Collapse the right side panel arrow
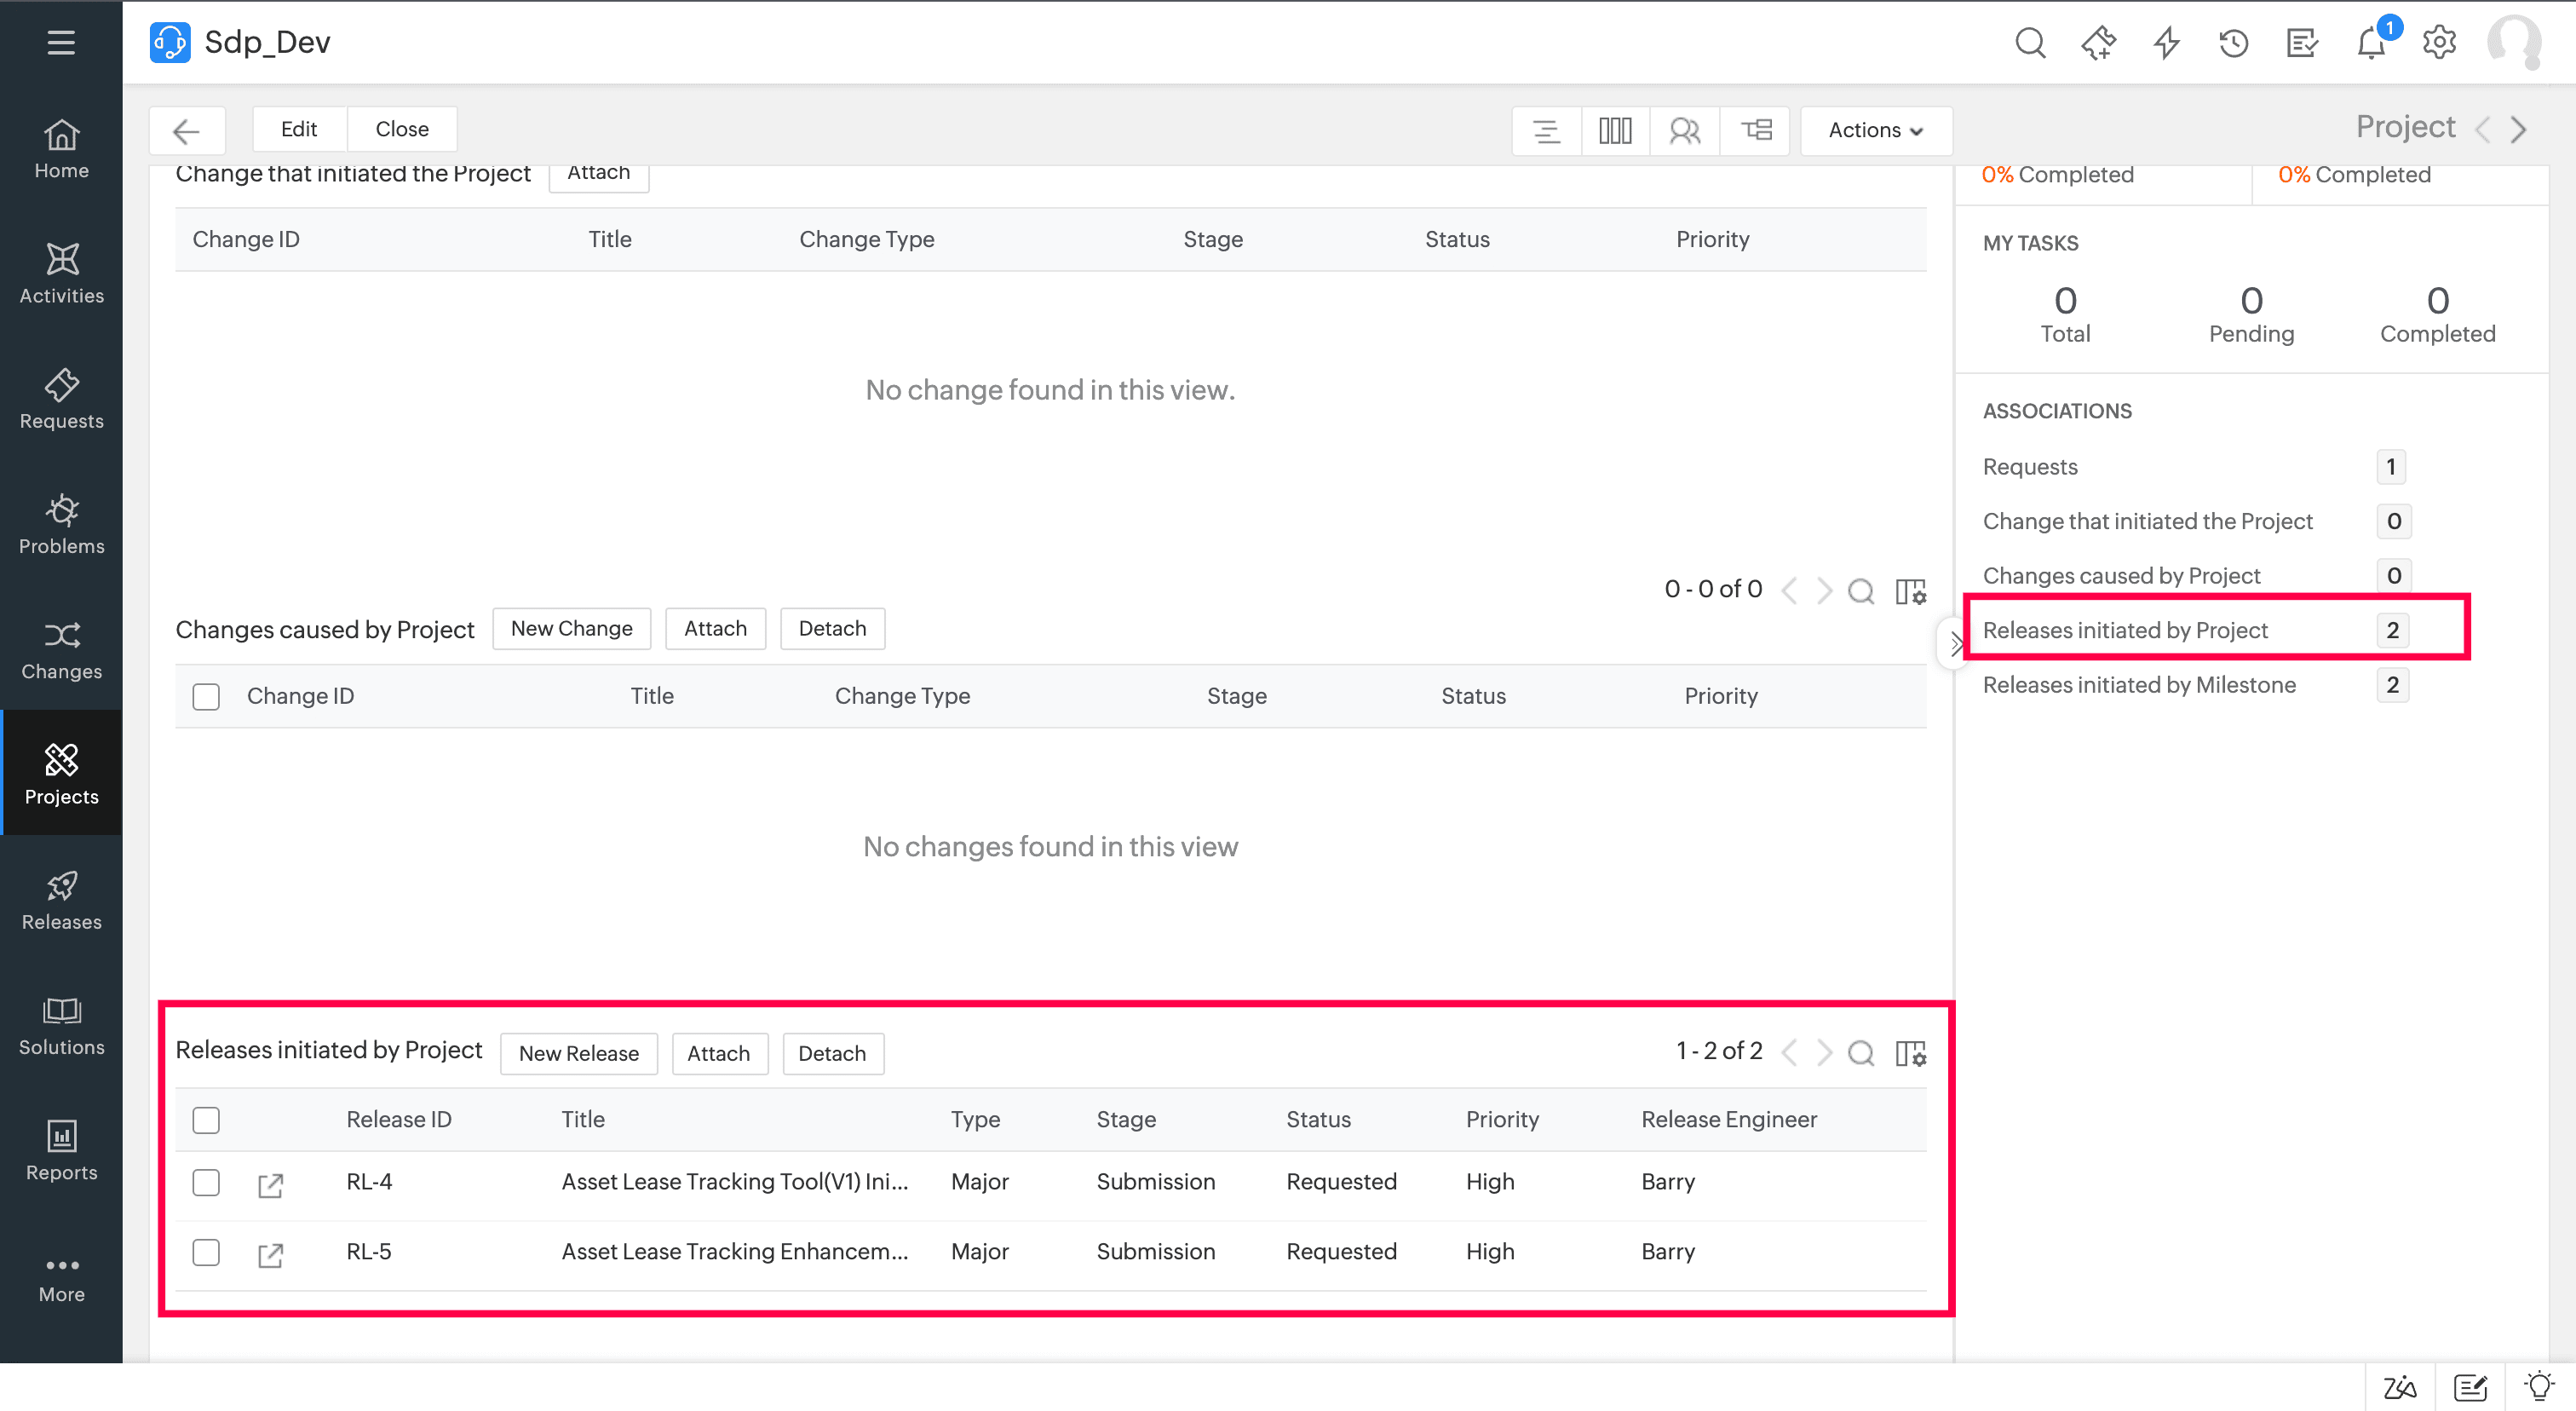2576x1411 pixels. (1955, 643)
